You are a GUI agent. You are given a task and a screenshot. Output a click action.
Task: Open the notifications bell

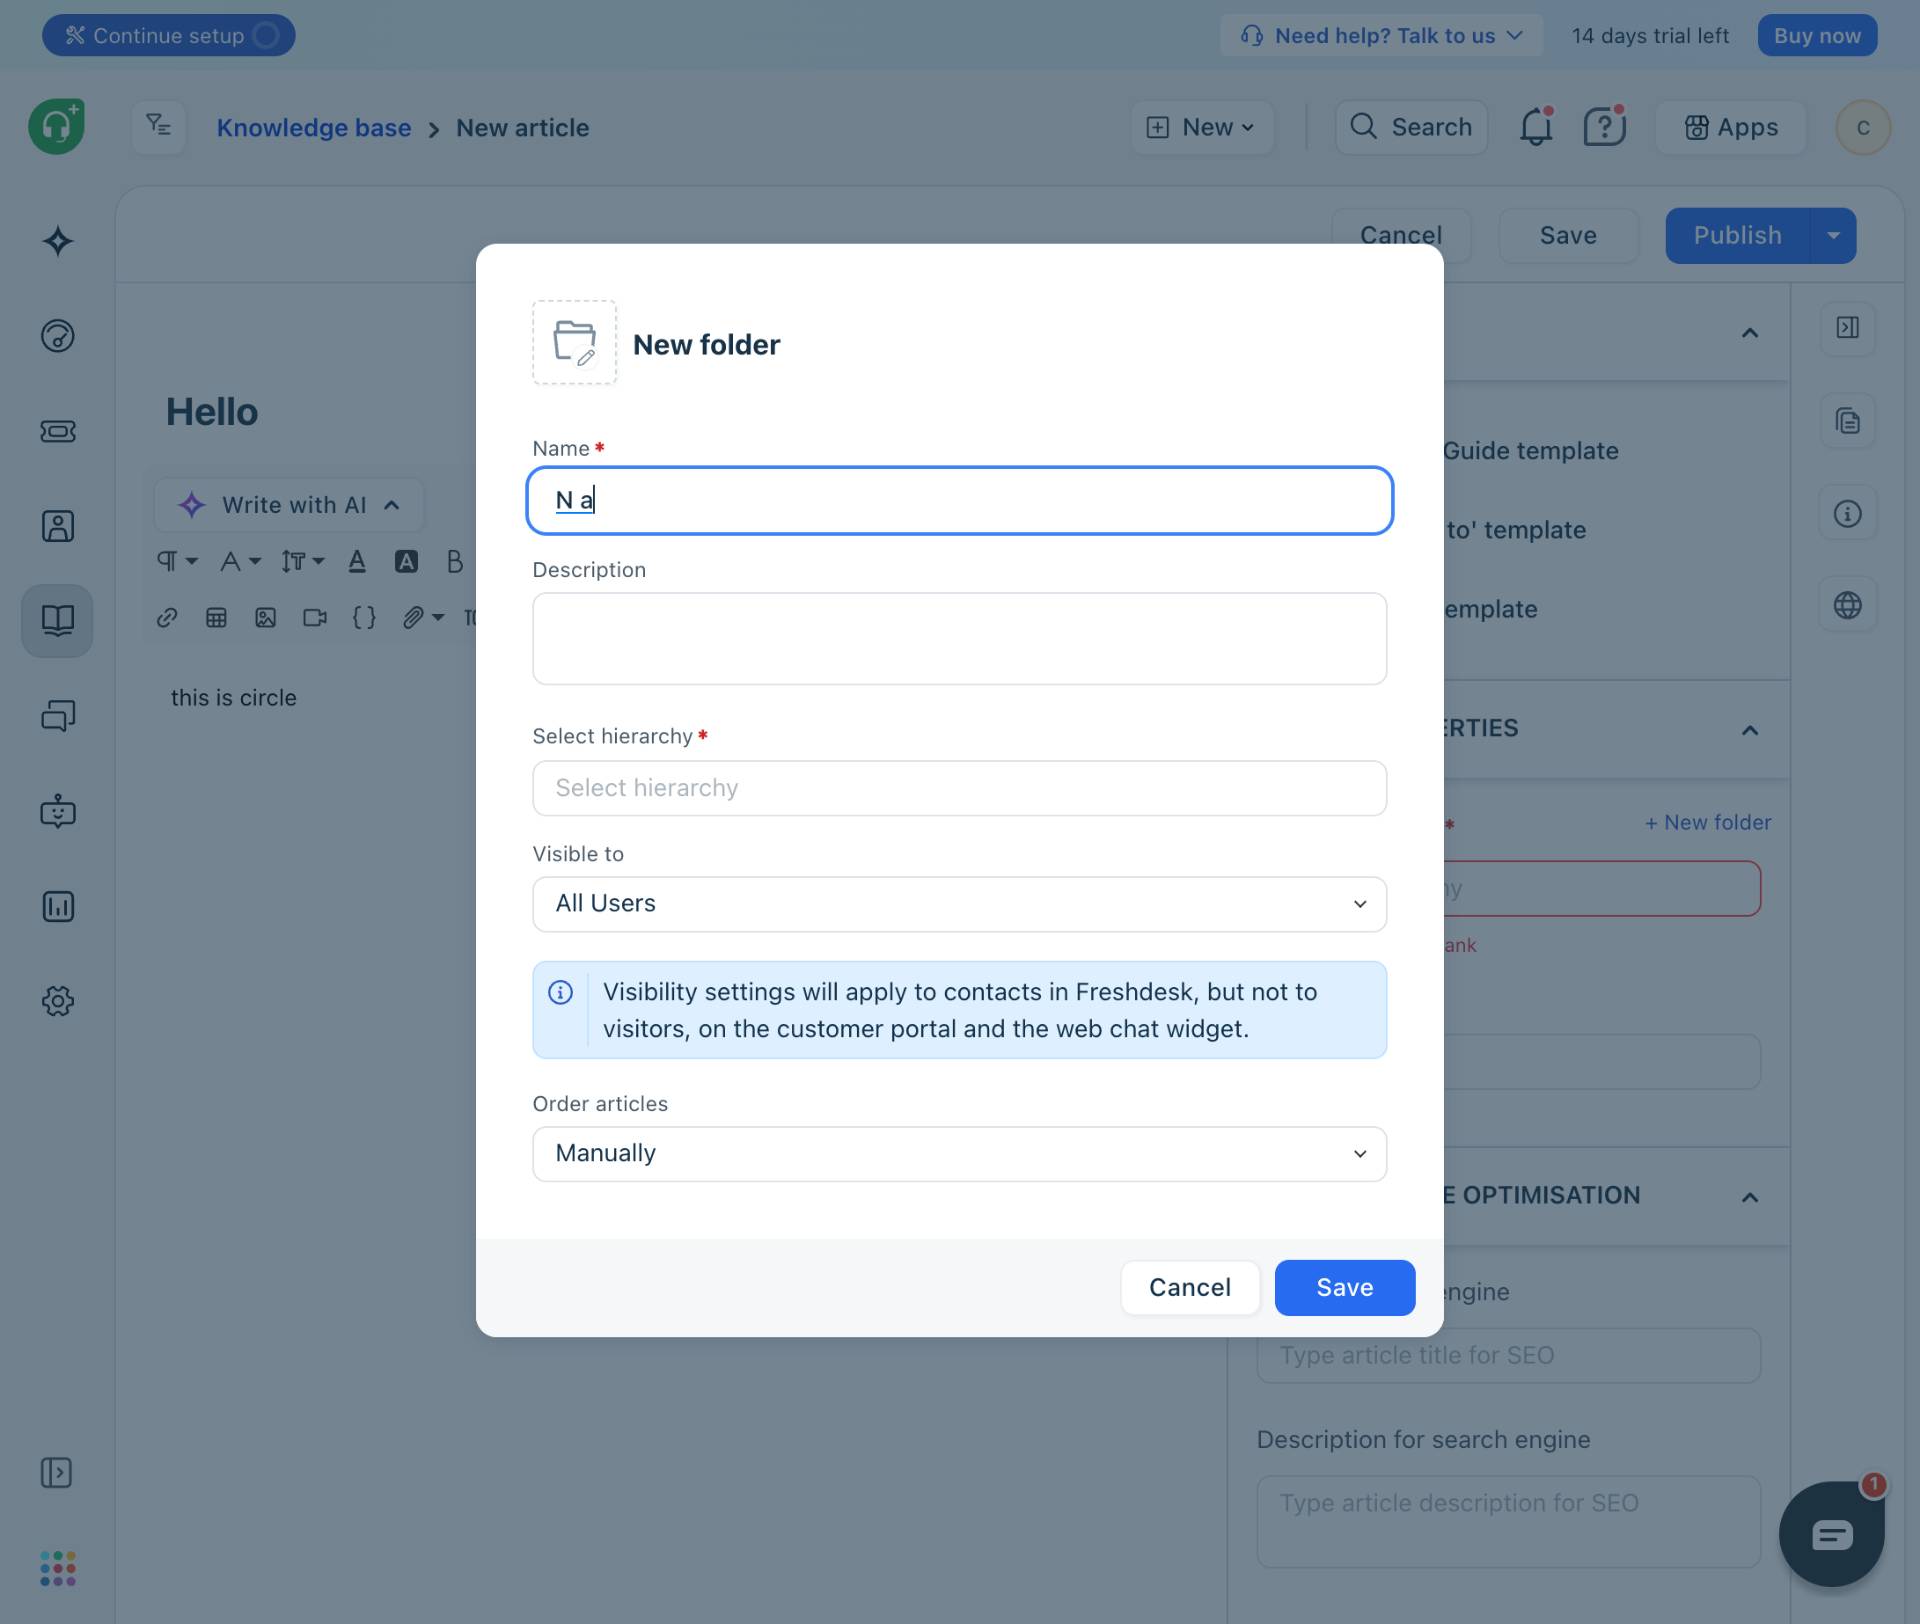click(1536, 127)
